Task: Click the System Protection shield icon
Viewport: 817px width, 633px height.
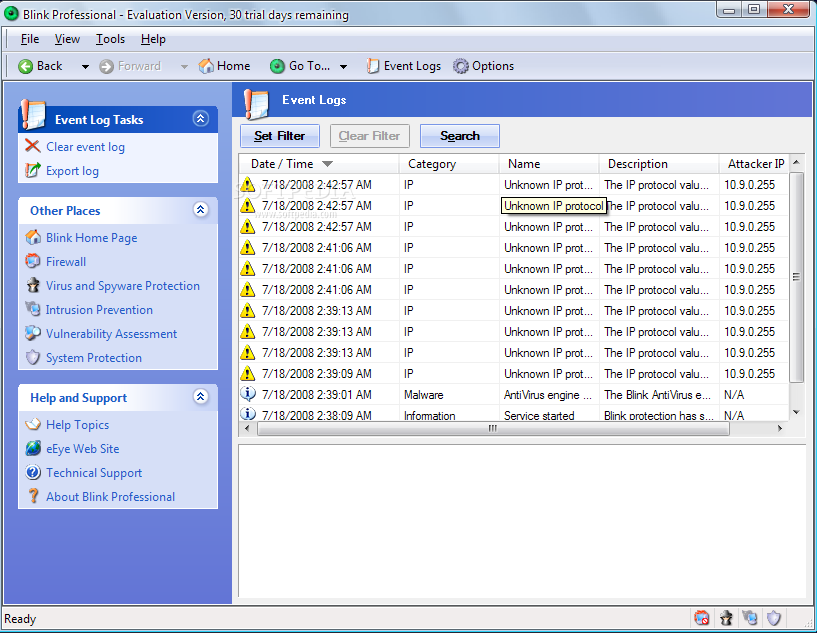Action: pos(33,357)
